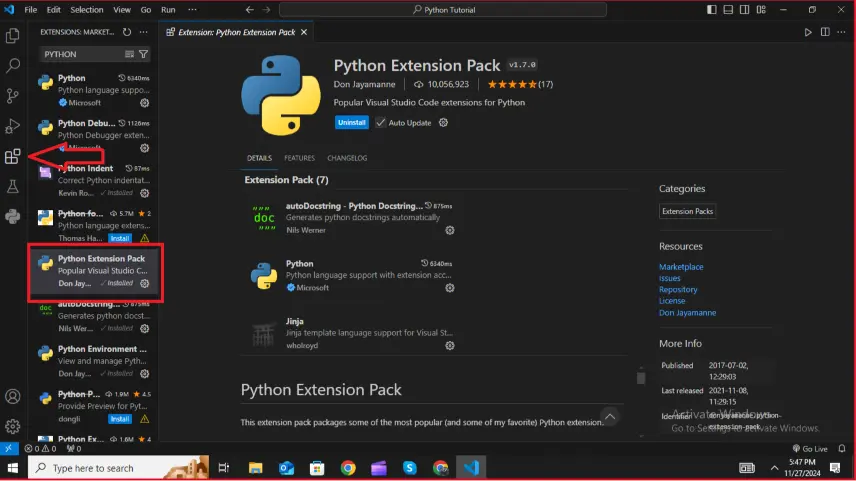This screenshot has height=481, width=856.
Task: Refresh the extensions marketplace list
Action: click(x=127, y=32)
